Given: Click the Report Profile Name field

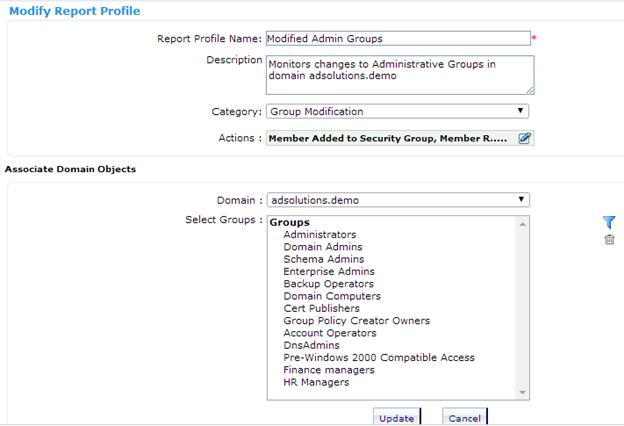Looking at the screenshot, I should pos(398,39).
